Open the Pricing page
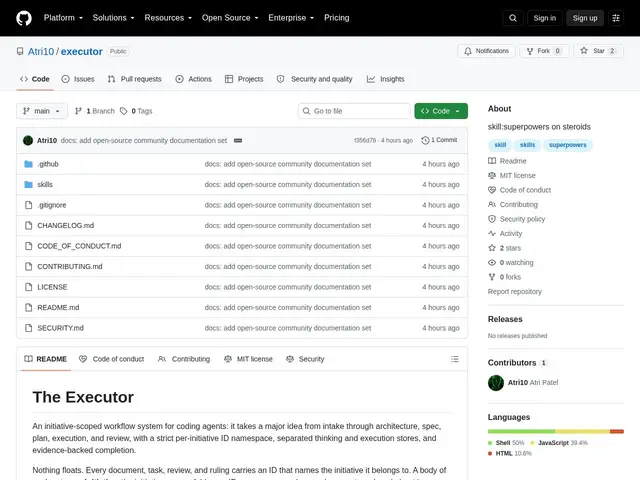 (x=336, y=18)
